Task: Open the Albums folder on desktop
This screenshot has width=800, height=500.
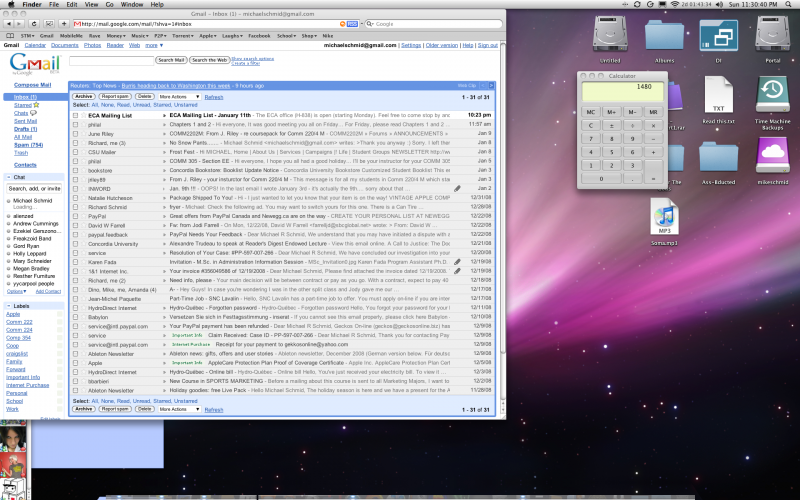Action: tap(664, 34)
